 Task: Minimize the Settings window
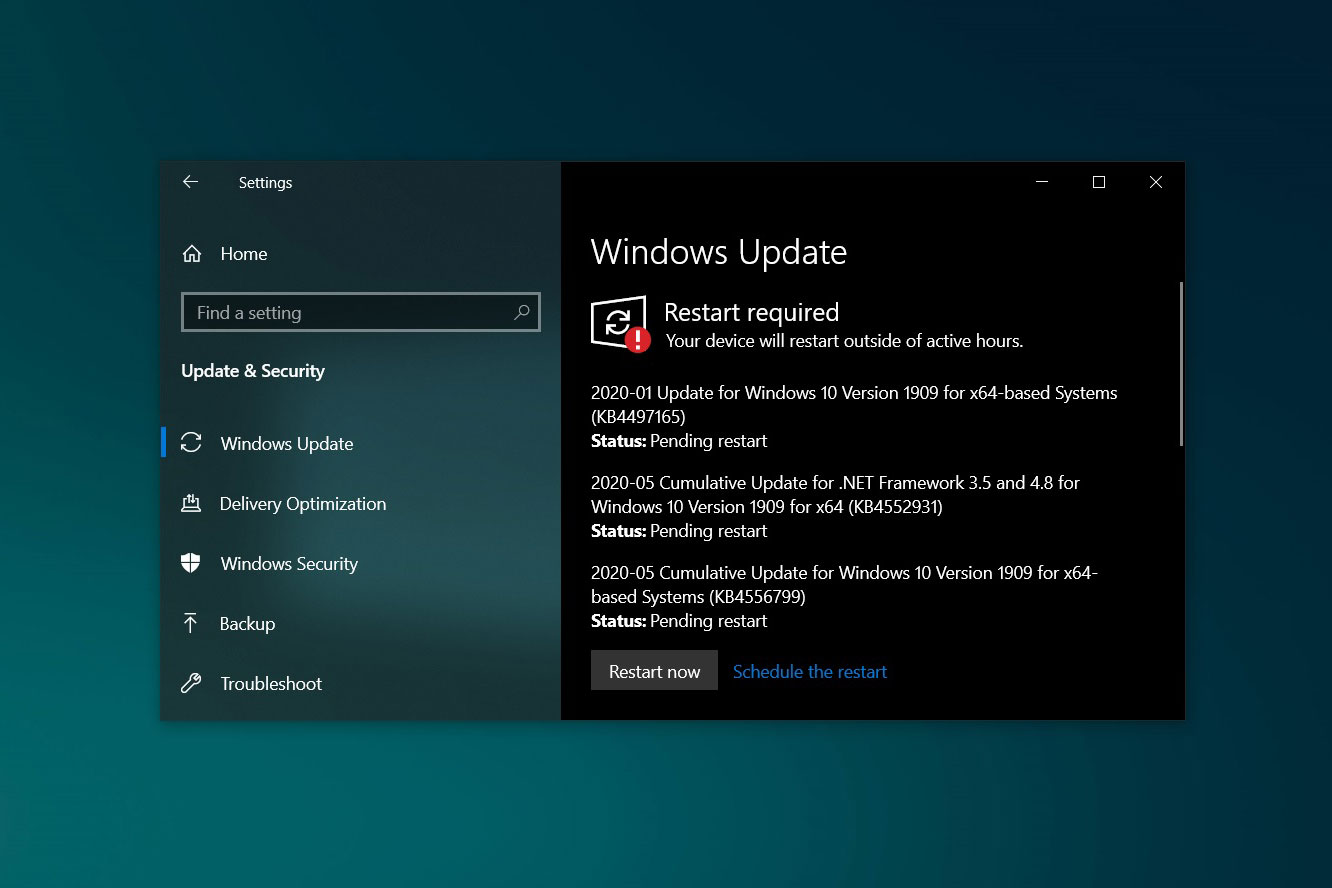[x=1042, y=182]
